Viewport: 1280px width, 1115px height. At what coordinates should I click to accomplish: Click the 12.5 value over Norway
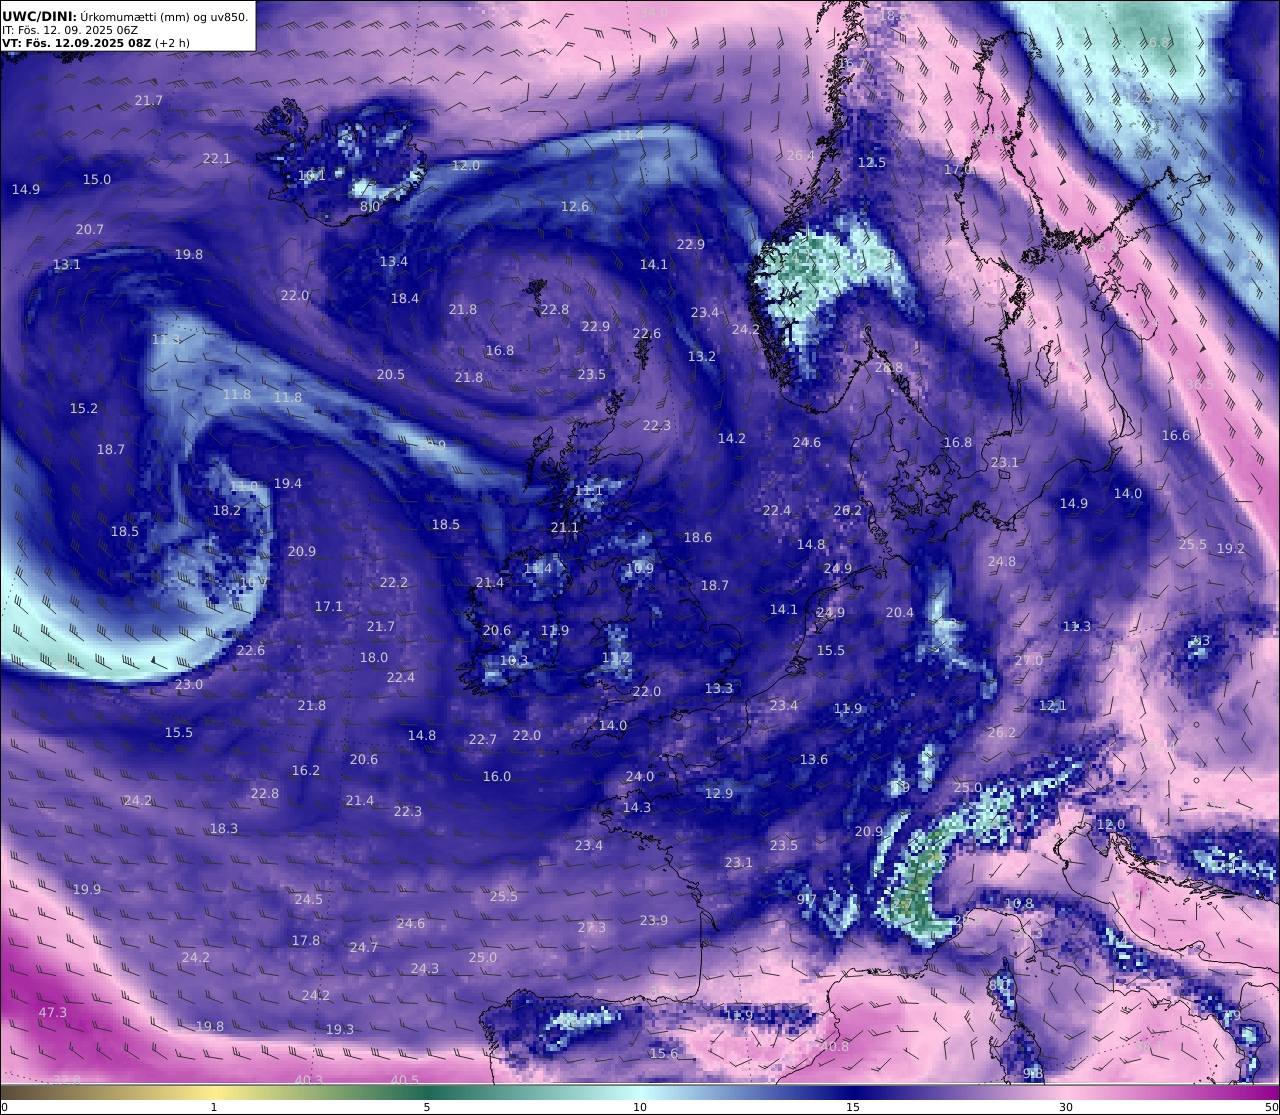tap(872, 163)
